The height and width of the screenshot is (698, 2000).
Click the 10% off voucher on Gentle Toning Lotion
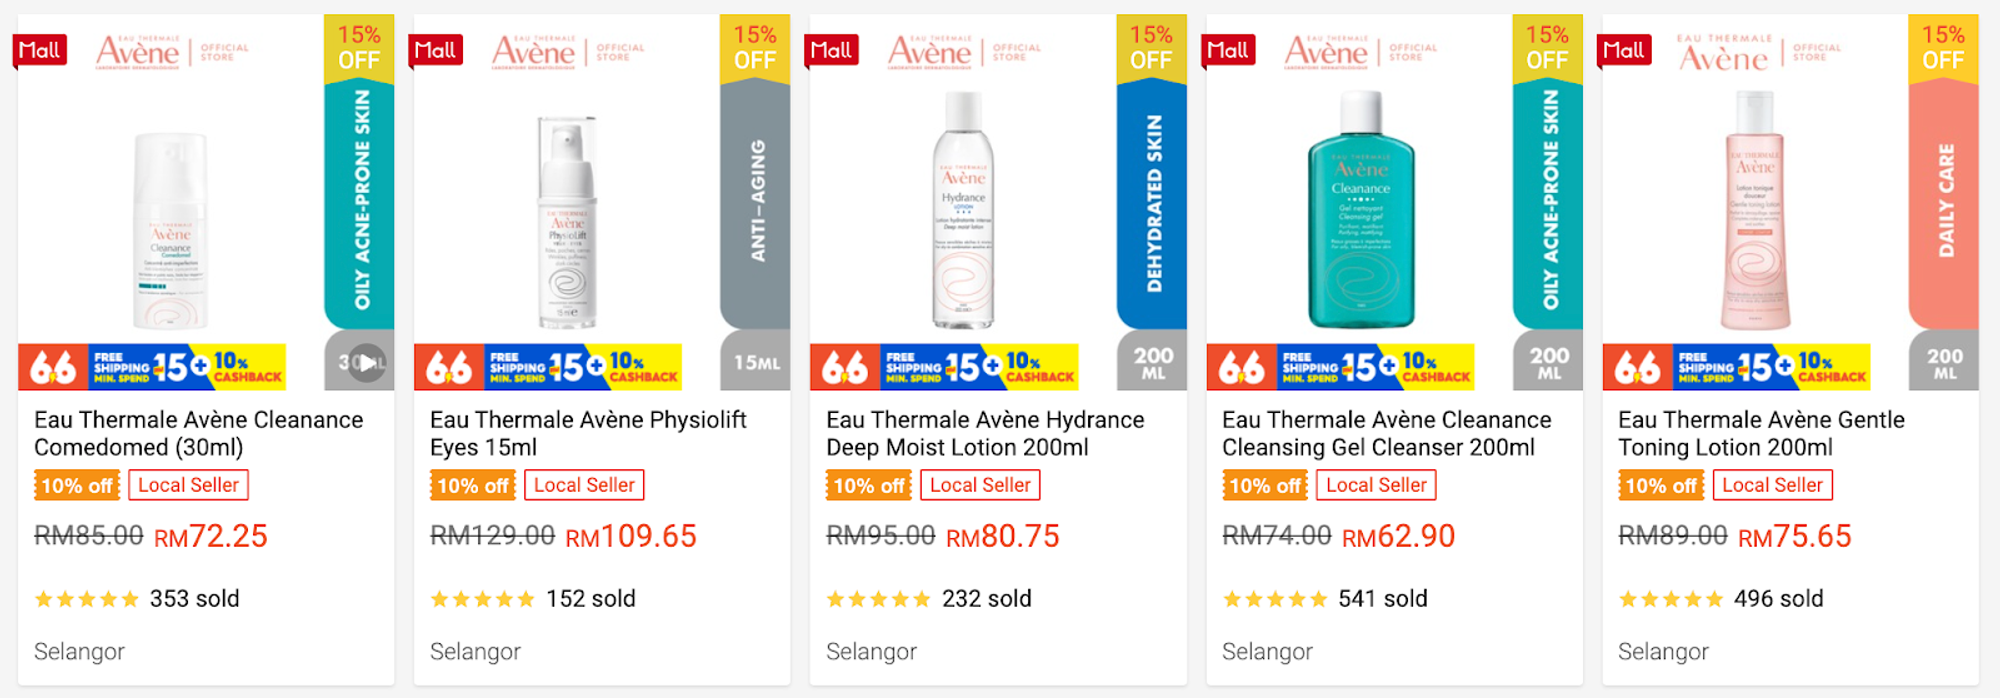tap(1661, 486)
